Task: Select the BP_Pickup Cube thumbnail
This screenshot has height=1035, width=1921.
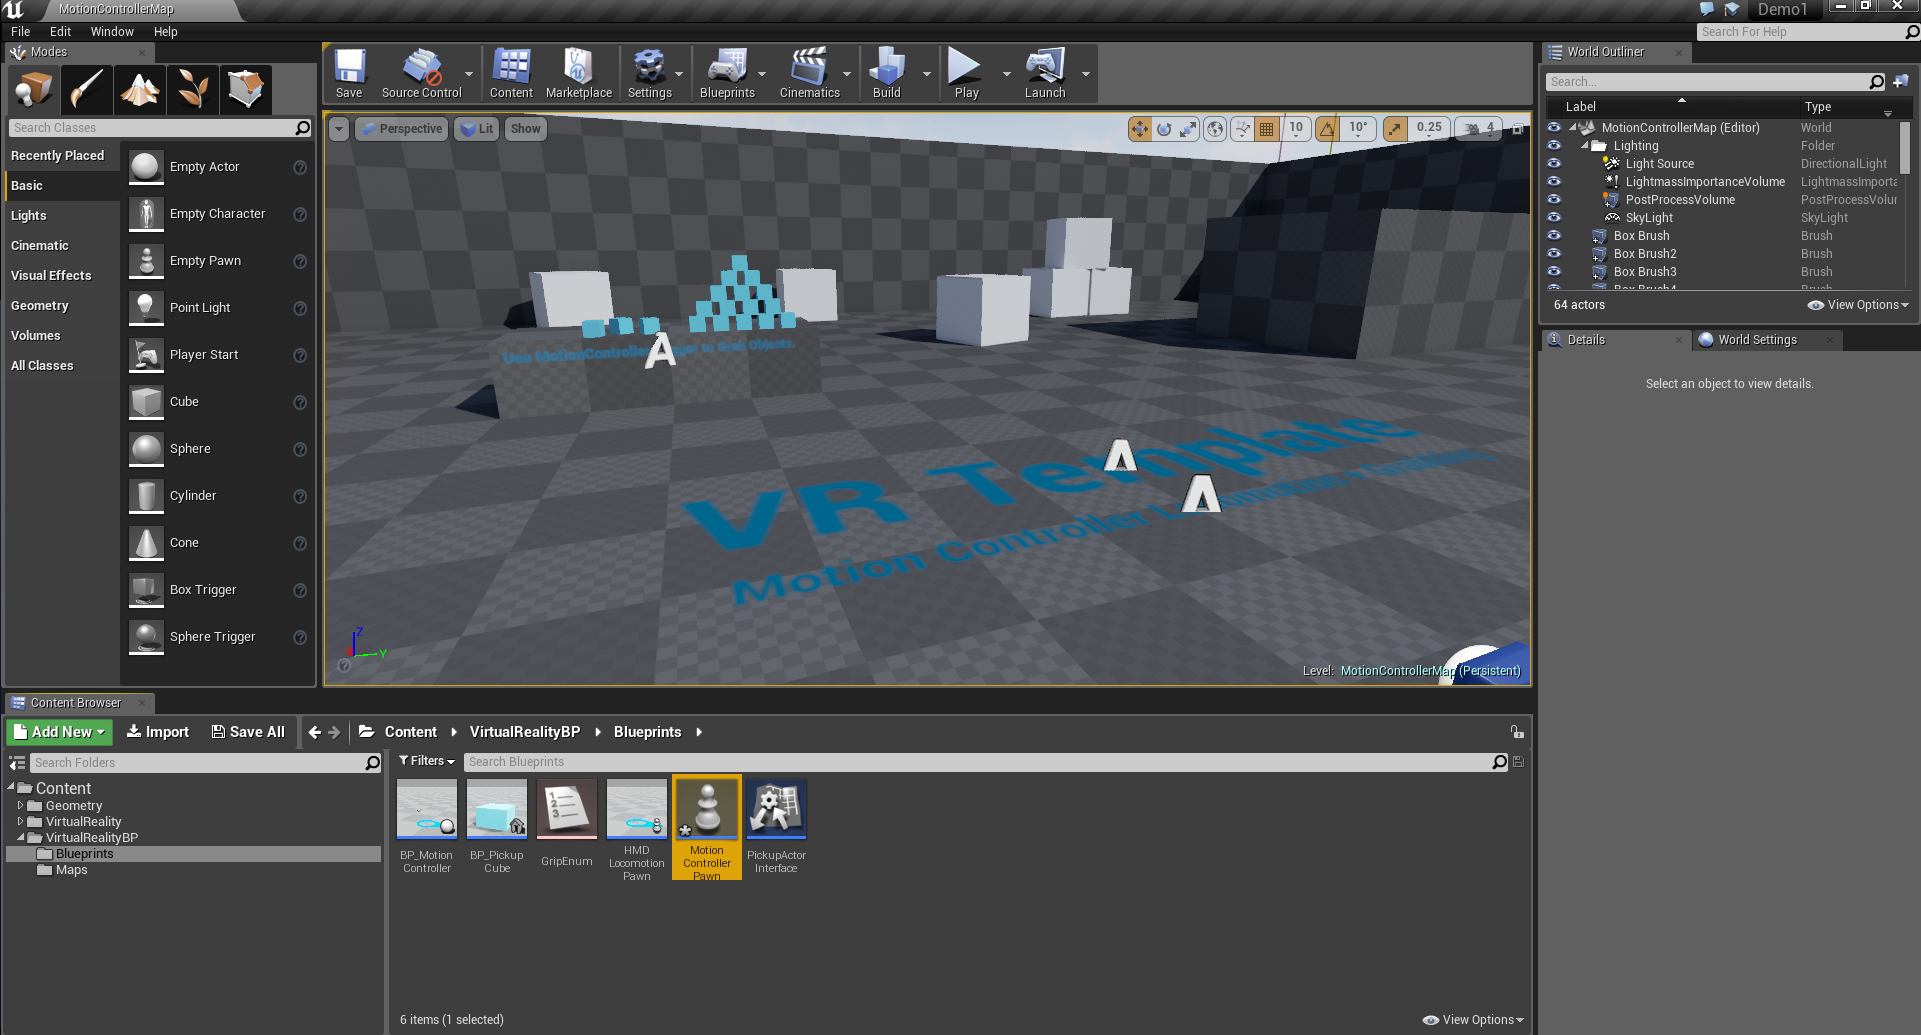Action: 496,809
